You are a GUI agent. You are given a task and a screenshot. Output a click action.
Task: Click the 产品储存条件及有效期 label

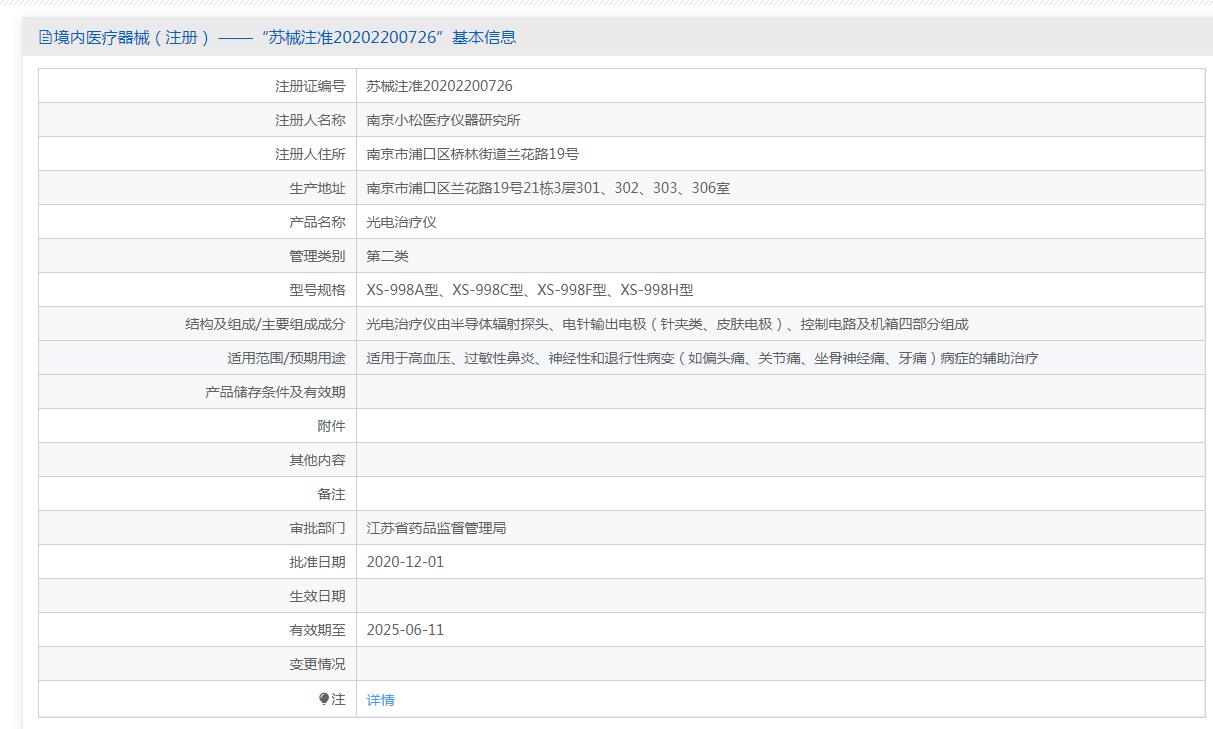coord(275,392)
